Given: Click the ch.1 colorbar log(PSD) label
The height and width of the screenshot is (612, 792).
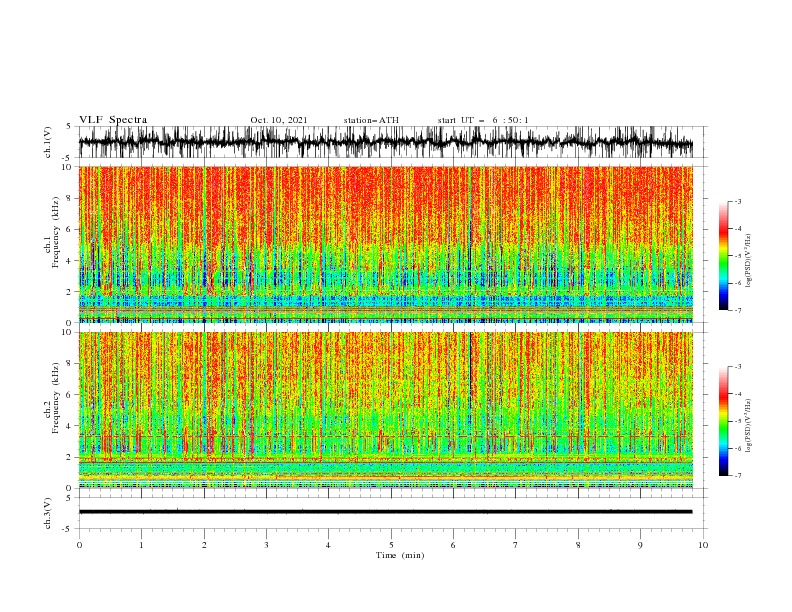Looking at the screenshot, I should coord(749,261).
